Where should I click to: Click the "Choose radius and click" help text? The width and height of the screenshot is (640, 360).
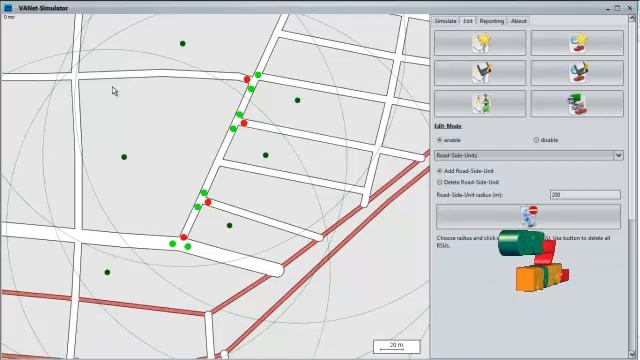click(466, 238)
